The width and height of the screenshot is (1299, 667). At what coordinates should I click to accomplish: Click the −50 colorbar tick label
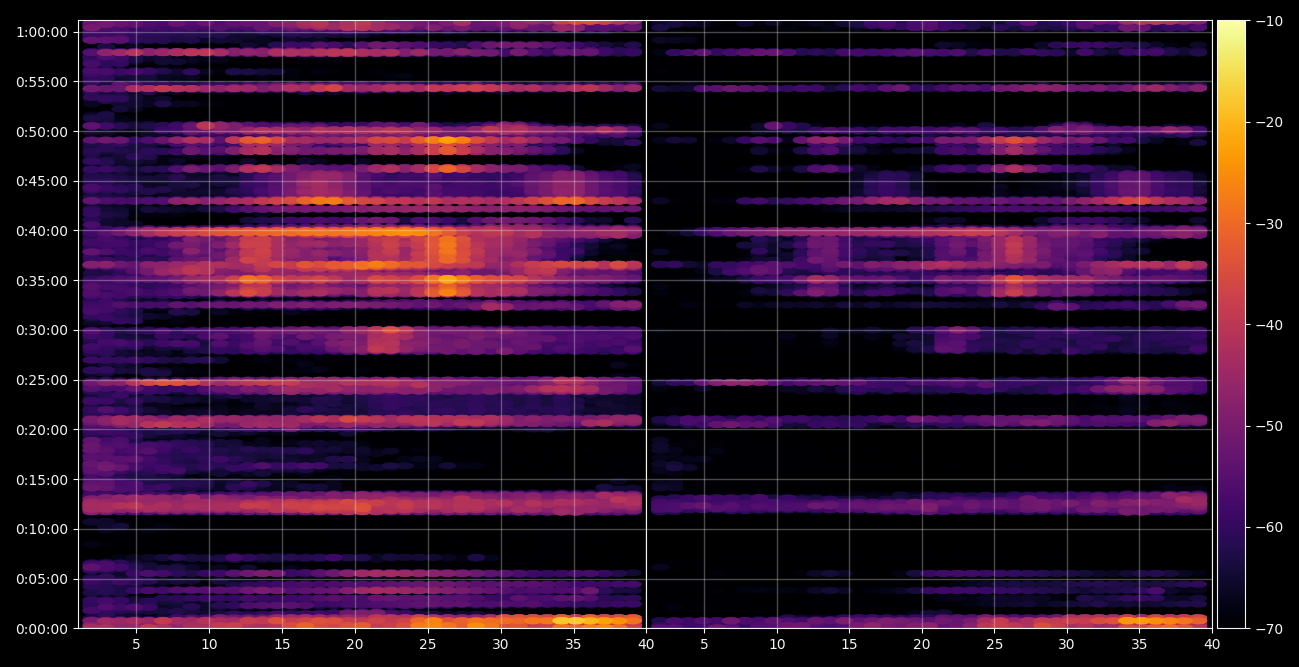(x=1268, y=426)
